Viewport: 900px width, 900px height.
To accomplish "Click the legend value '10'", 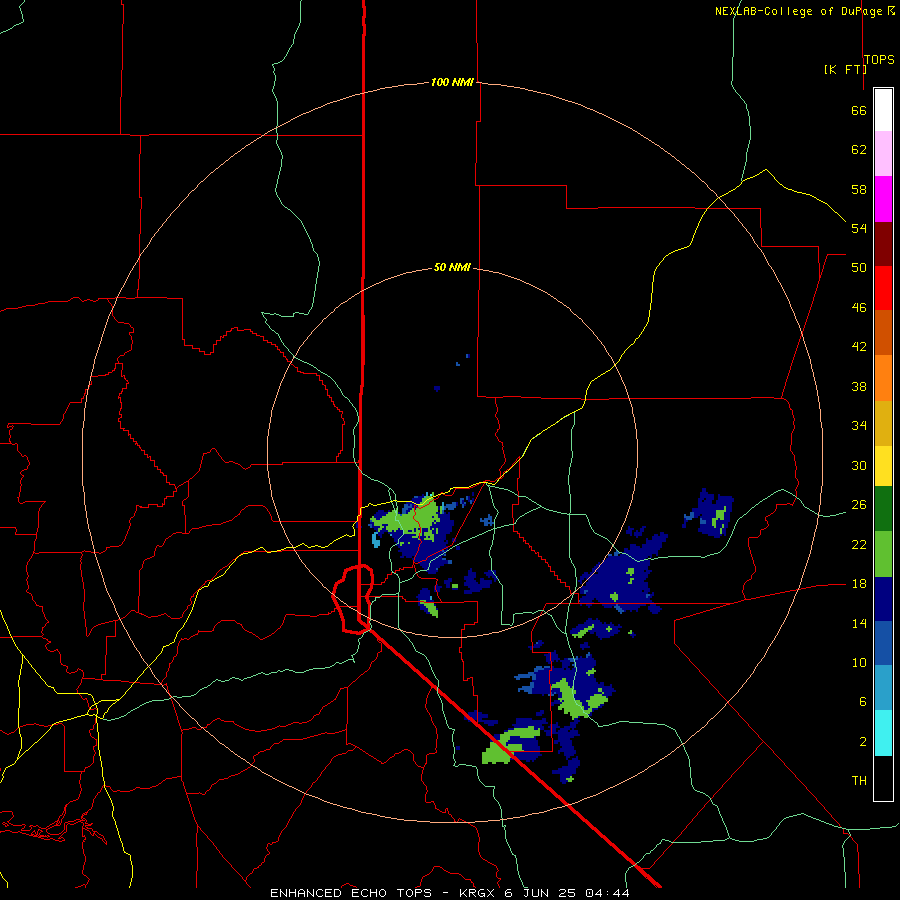I will 859,662.
